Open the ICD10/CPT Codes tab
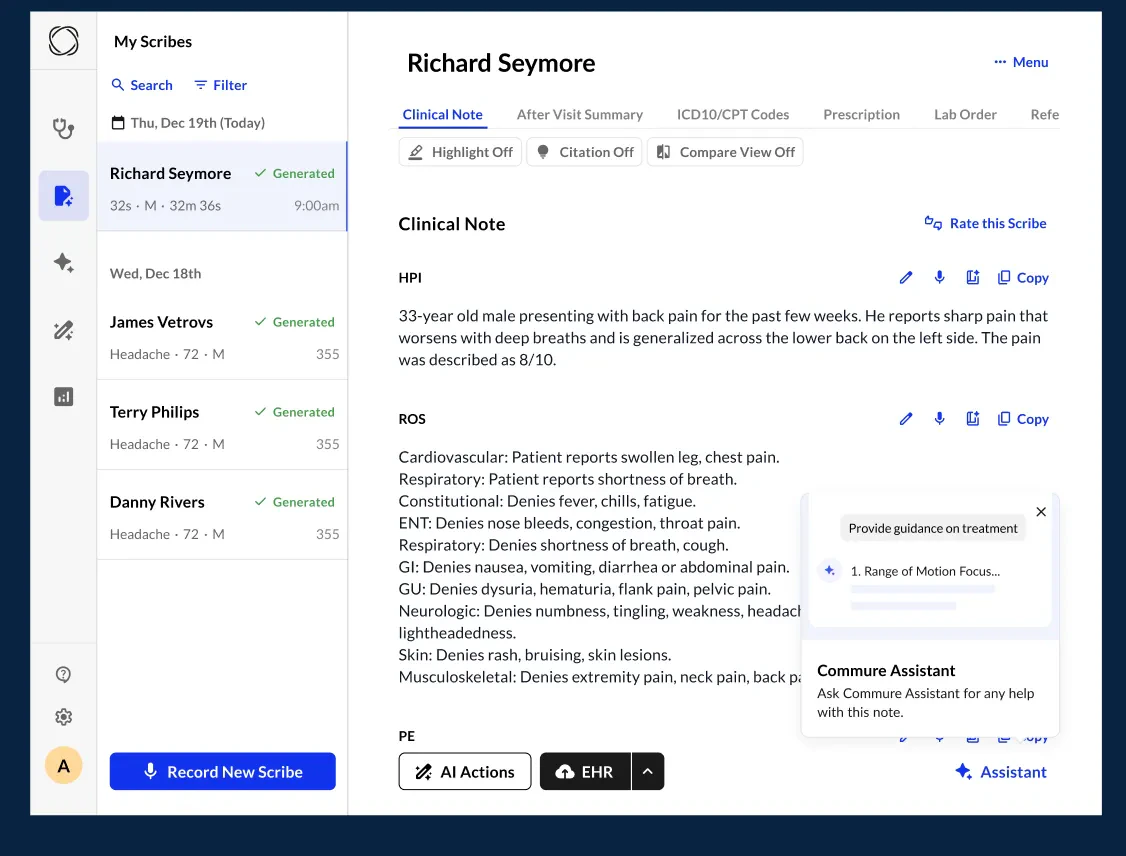 pos(732,114)
